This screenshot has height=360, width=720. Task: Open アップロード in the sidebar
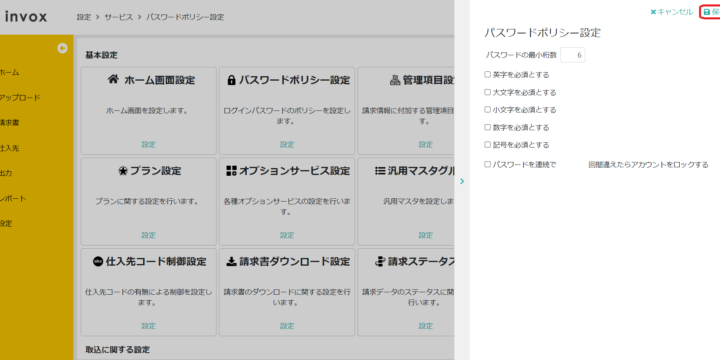pyautogui.click(x=20, y=98)
